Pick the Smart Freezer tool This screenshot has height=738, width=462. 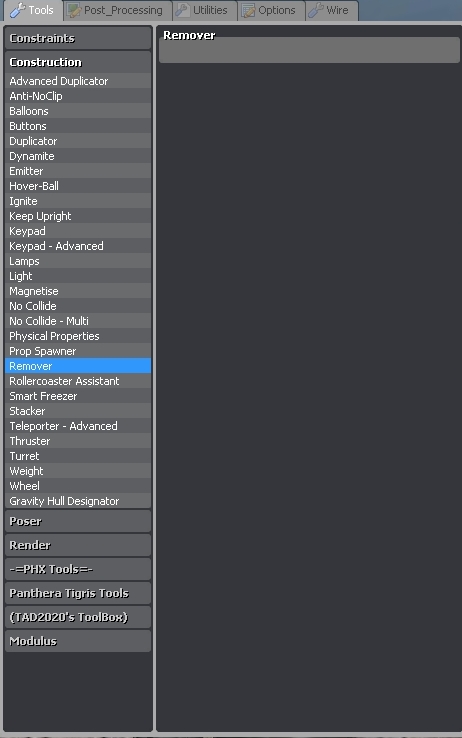pyautogui.click(x=78, y=396)
